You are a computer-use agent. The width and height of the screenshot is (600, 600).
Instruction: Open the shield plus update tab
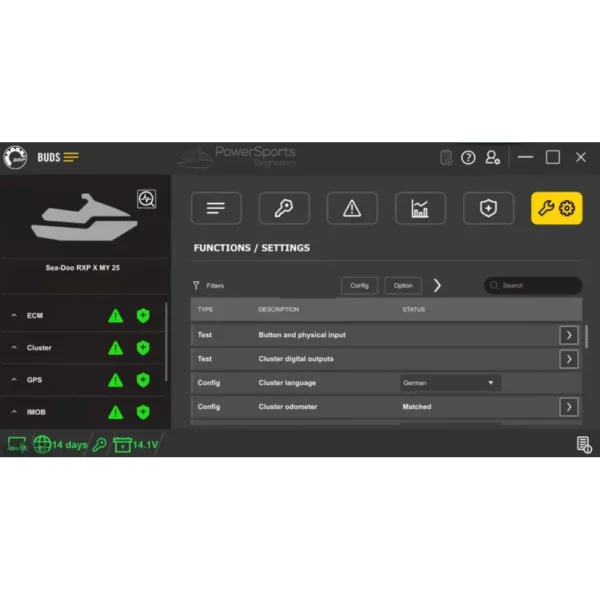pos(488,208)
